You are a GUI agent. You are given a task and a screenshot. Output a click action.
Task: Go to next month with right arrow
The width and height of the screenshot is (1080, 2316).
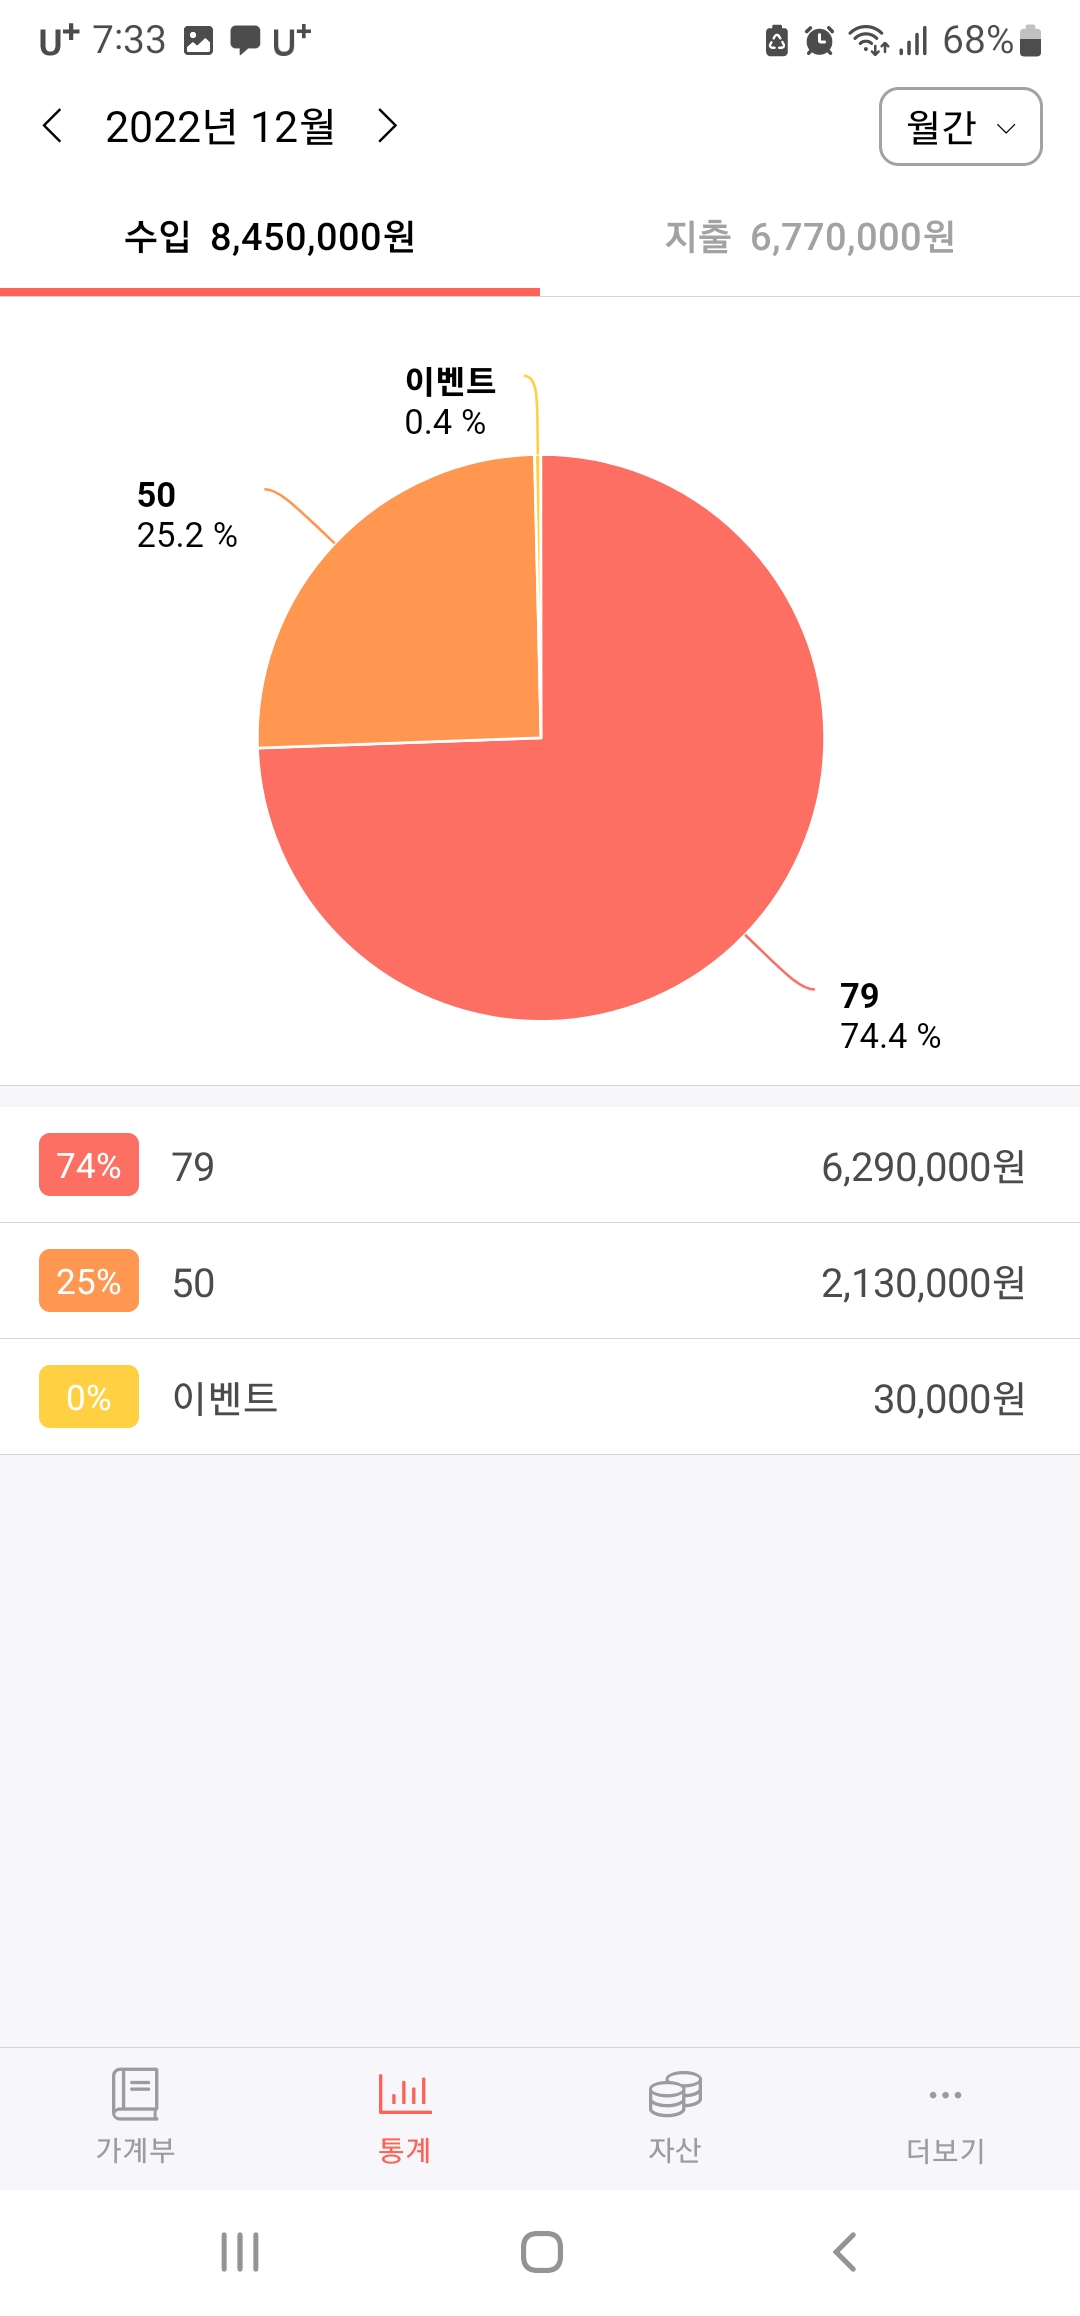coord(387,126)
